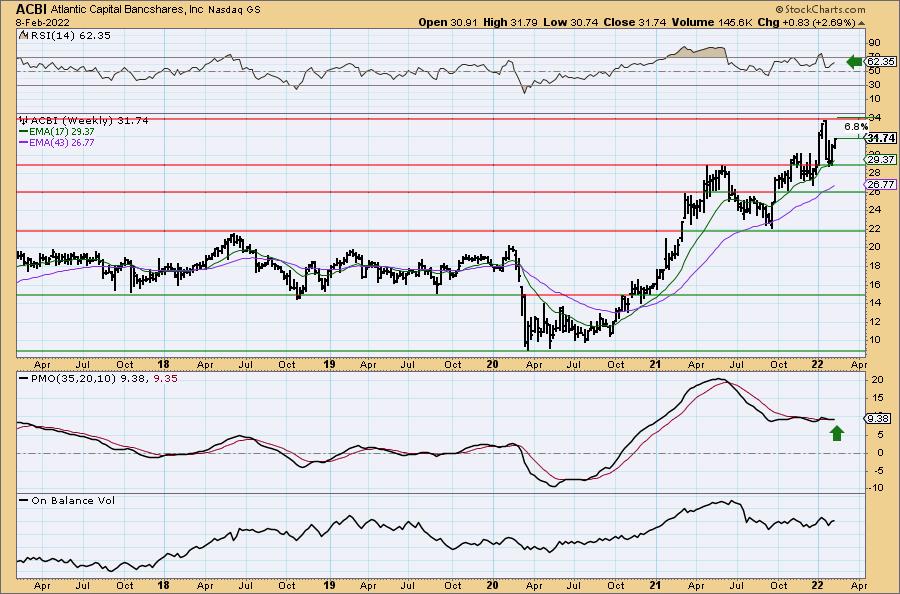Click the ACBI ticker symbol in the header
The height and width of the screenshot is (594, 900).
(31, 9)
